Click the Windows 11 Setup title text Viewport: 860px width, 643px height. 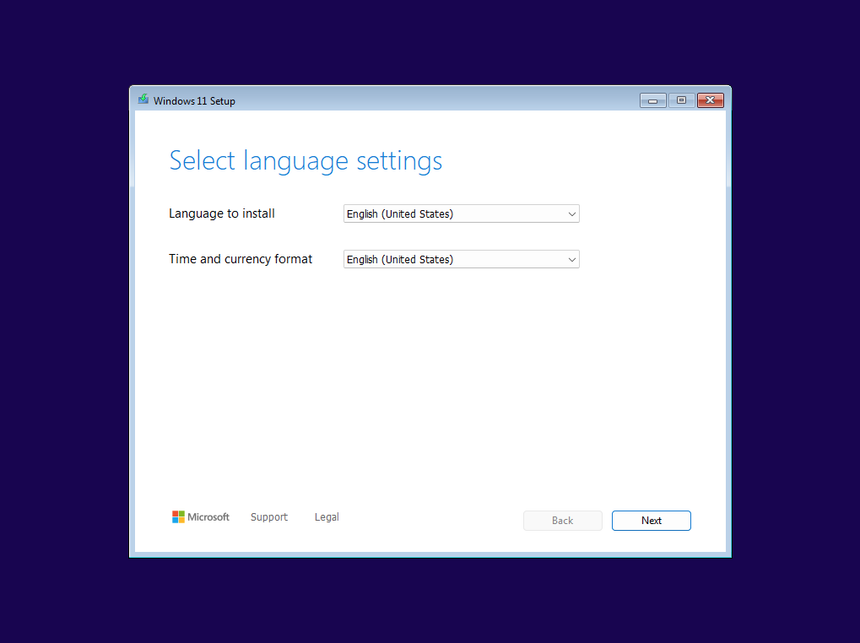click(194, 101)
